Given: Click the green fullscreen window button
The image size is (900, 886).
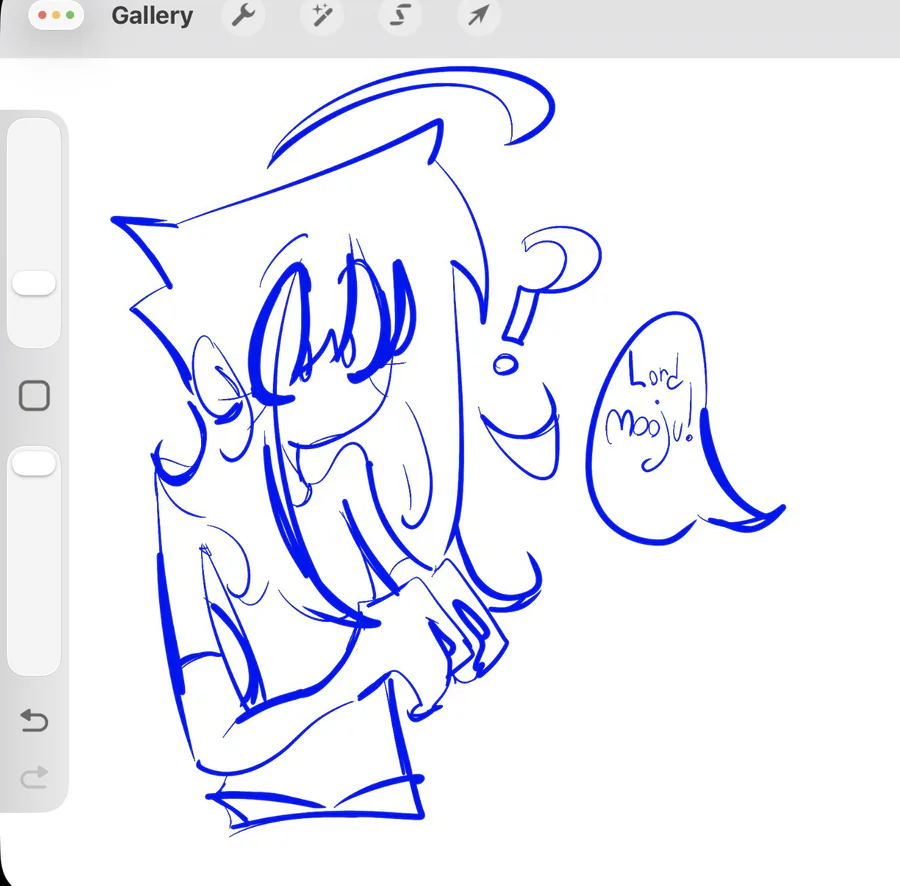Looking at the screenshot, I should [x=70, y=15].
